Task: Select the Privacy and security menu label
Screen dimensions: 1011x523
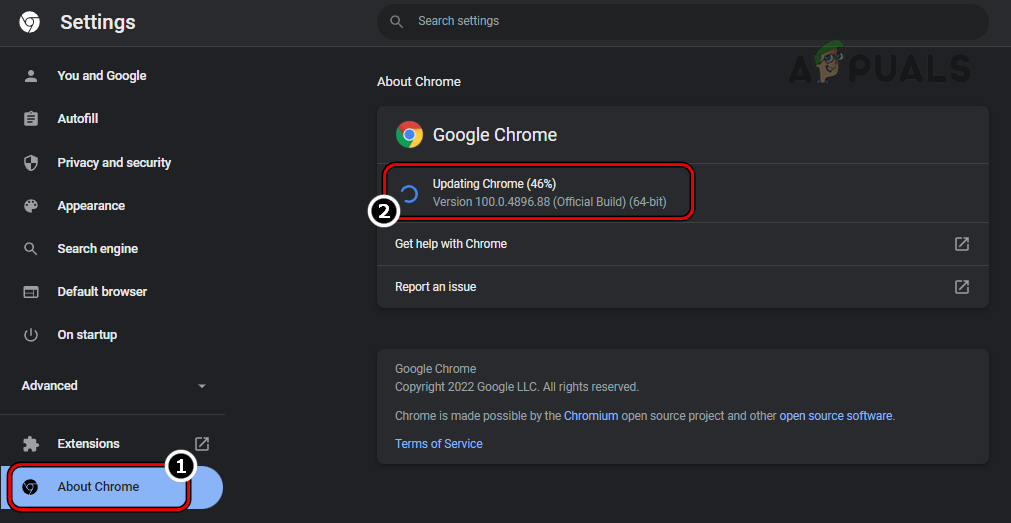Action: click(x=114, y=163)
